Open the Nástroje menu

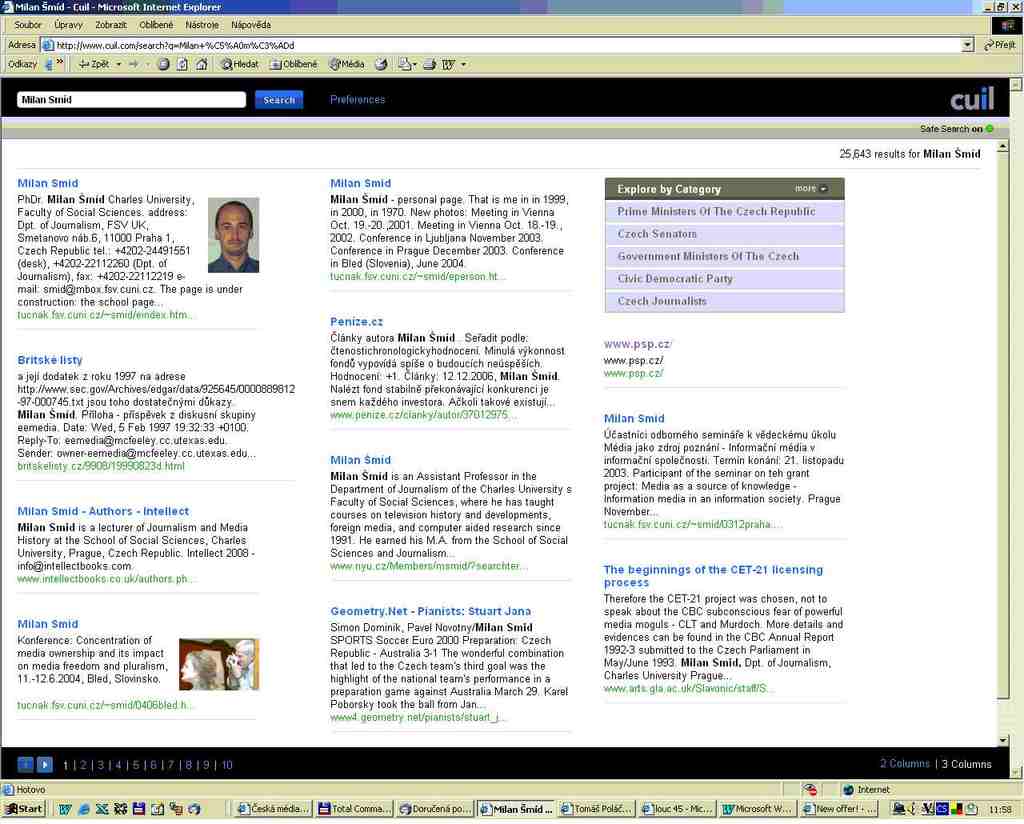pos(202,25)
